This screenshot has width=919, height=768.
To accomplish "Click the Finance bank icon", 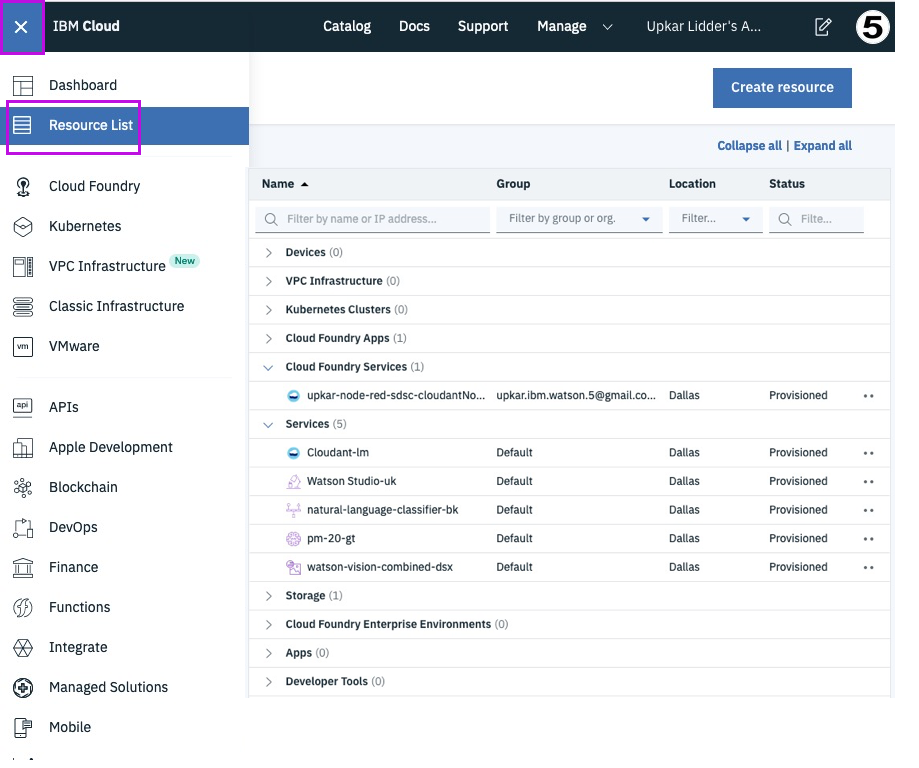I will [x=23, y=567].
